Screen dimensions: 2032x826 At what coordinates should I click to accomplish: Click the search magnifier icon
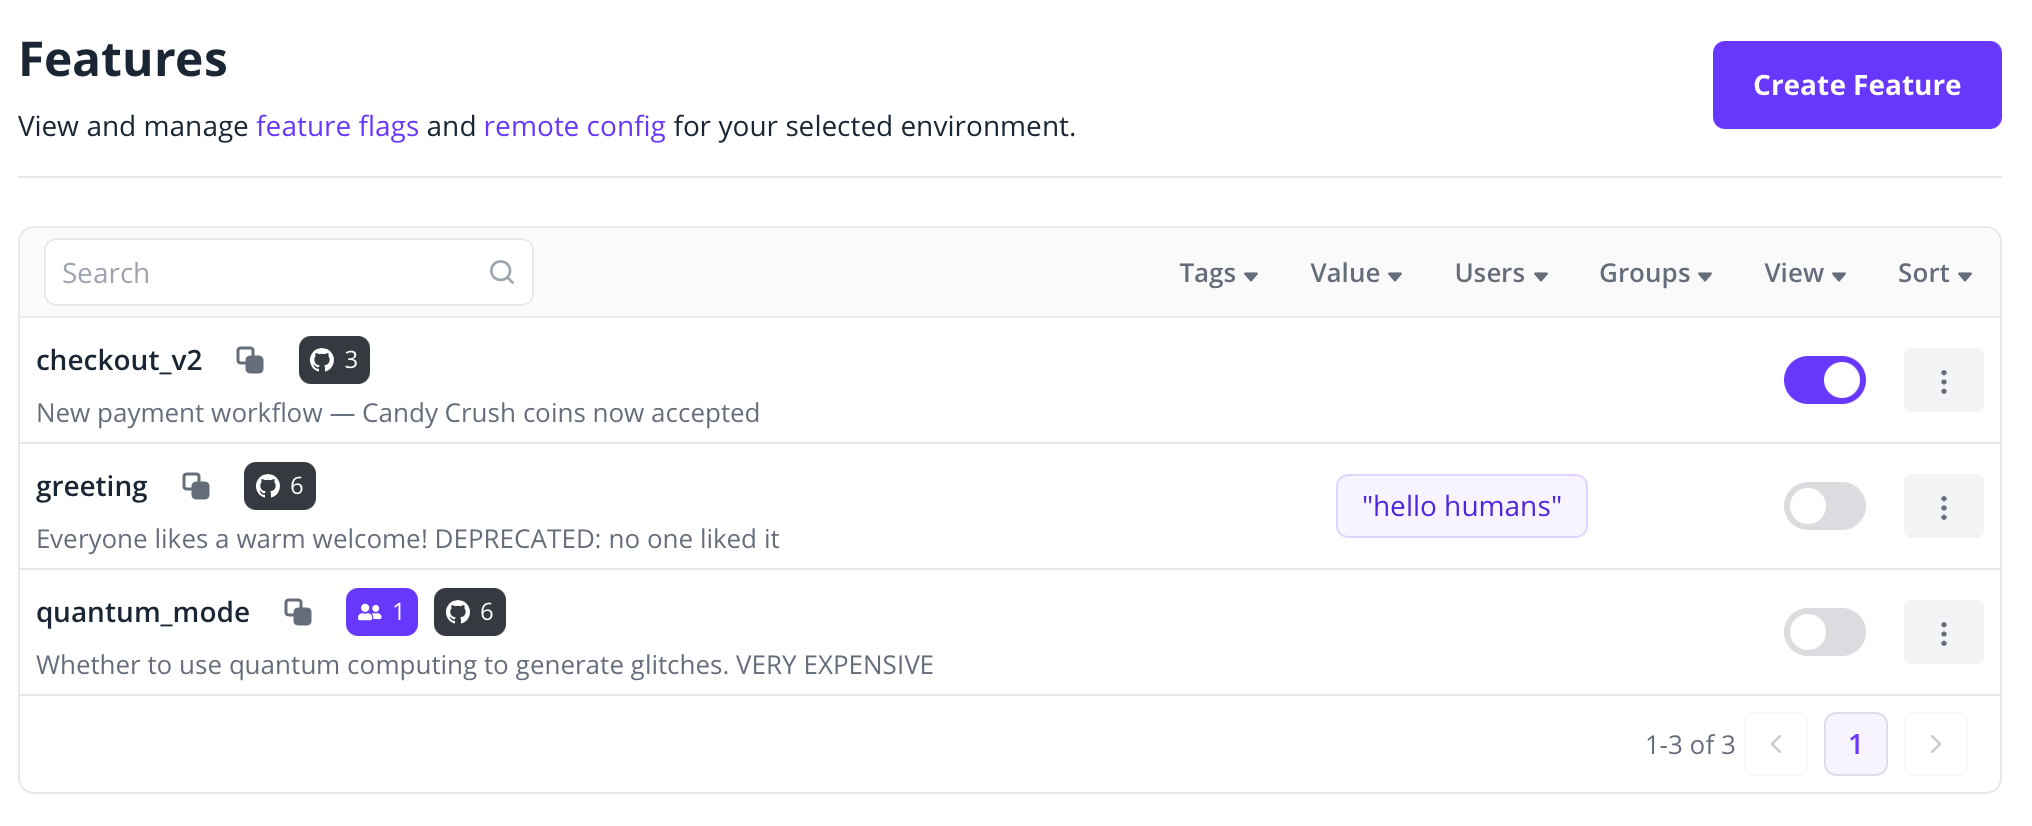[x=501, y=271]
